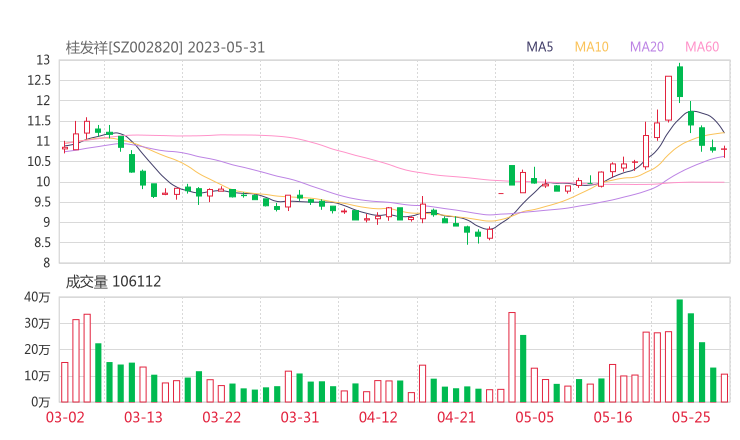Click the 13 price axis label

coord(42,60)
